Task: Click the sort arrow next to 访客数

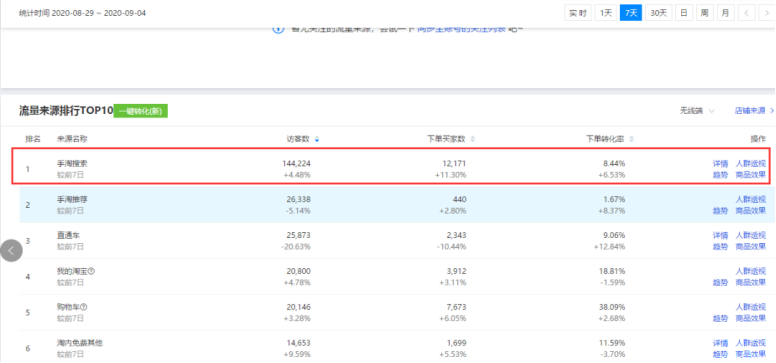Action: (x=317, y=140)
